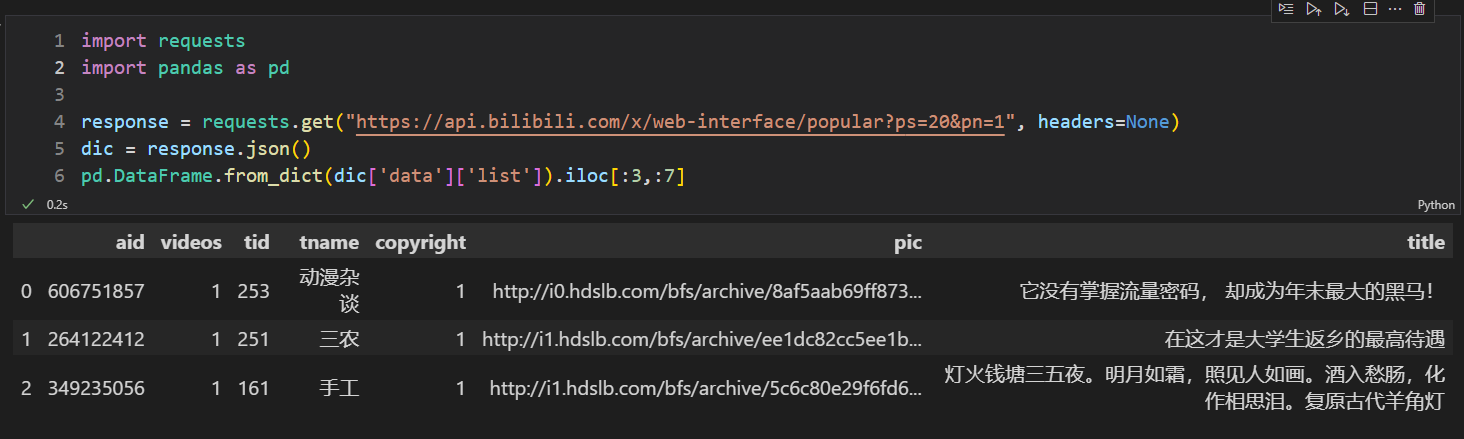
Task: Open the bilibili API URL link
Action: click(x=680, y=122)
